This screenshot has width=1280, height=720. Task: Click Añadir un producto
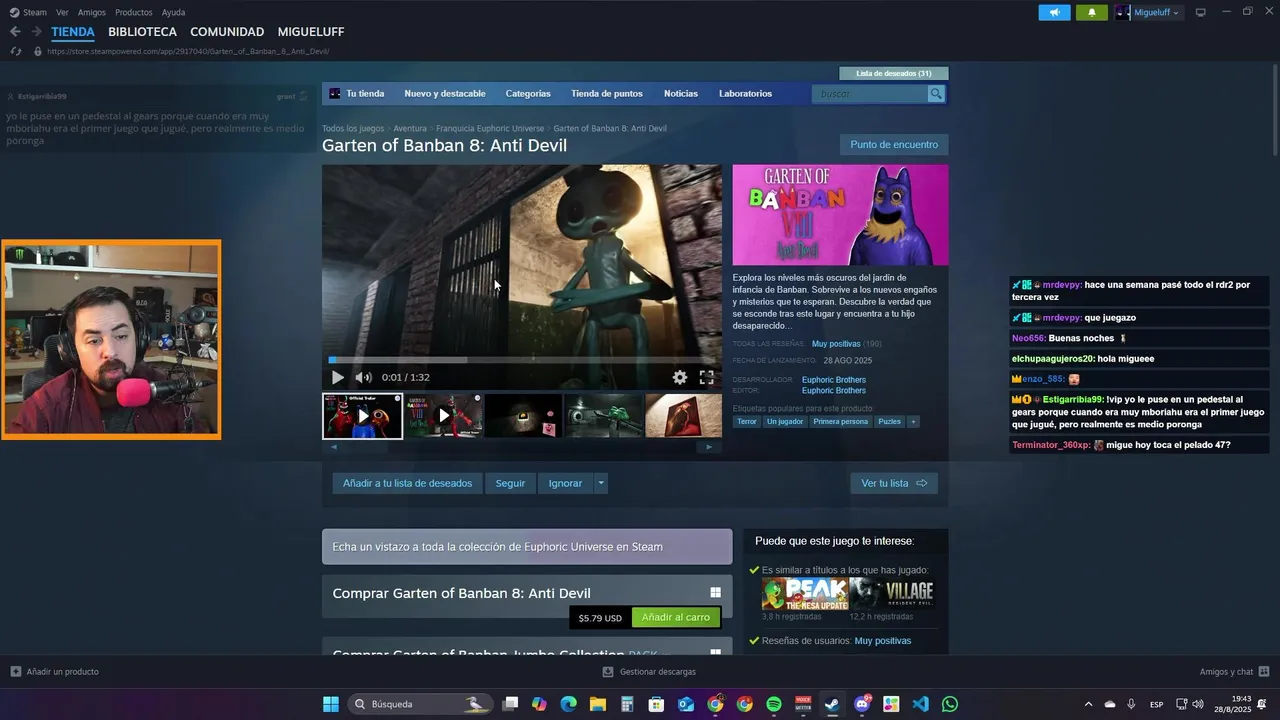click(55, 672)
